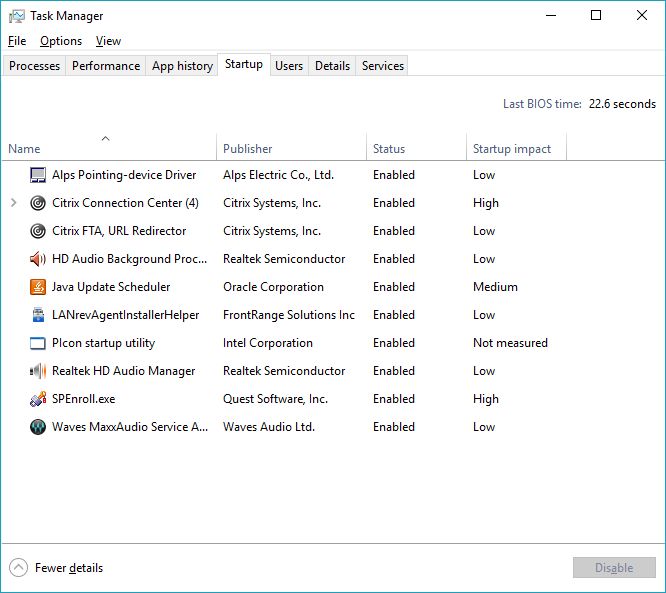The width and height of the screenshot is (666, 593).
Task: Open the File menu
Action: coord(17,41)
